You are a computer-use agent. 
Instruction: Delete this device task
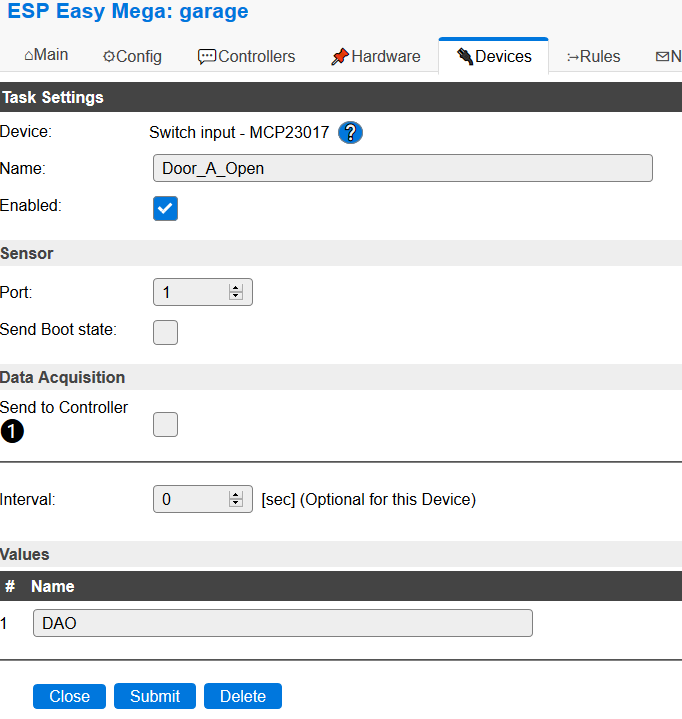point(243,696)
